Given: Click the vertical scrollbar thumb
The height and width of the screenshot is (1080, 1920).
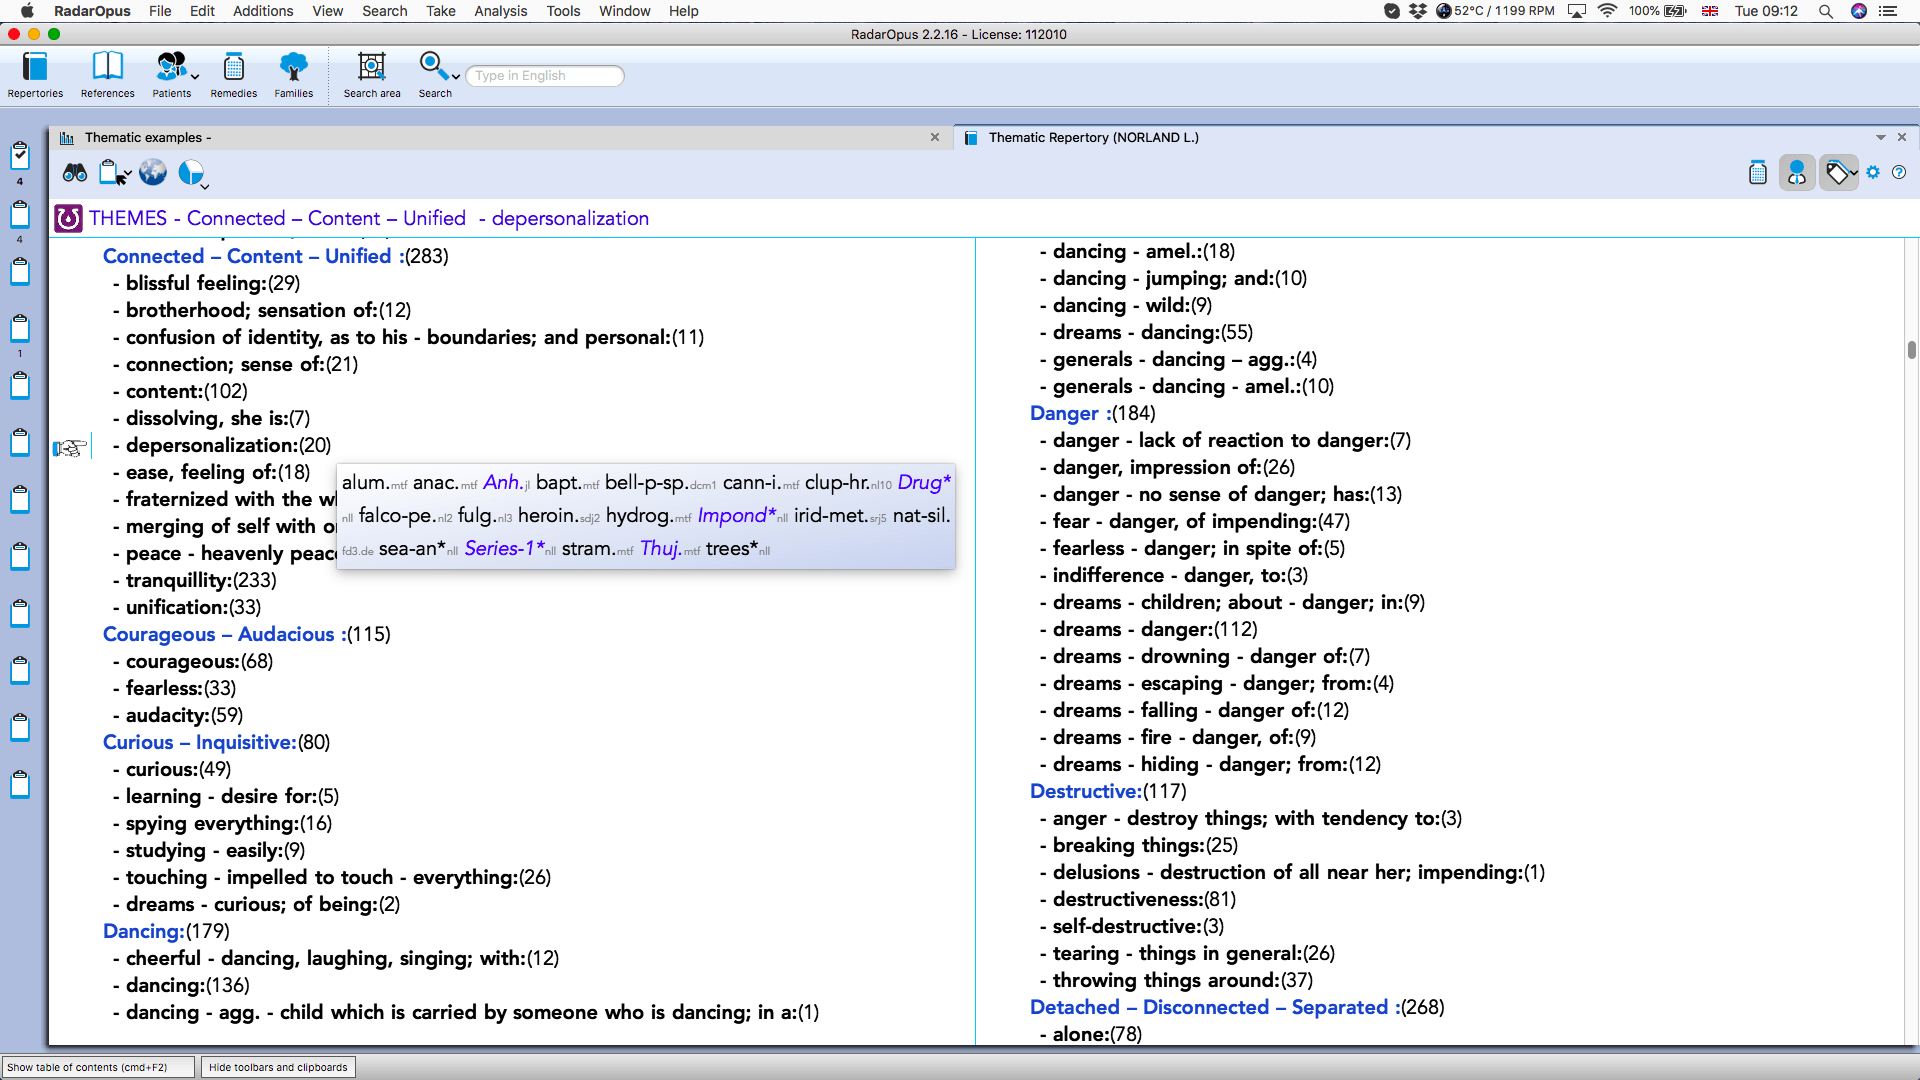Looking at the screenshot, I should point(1911,349).
